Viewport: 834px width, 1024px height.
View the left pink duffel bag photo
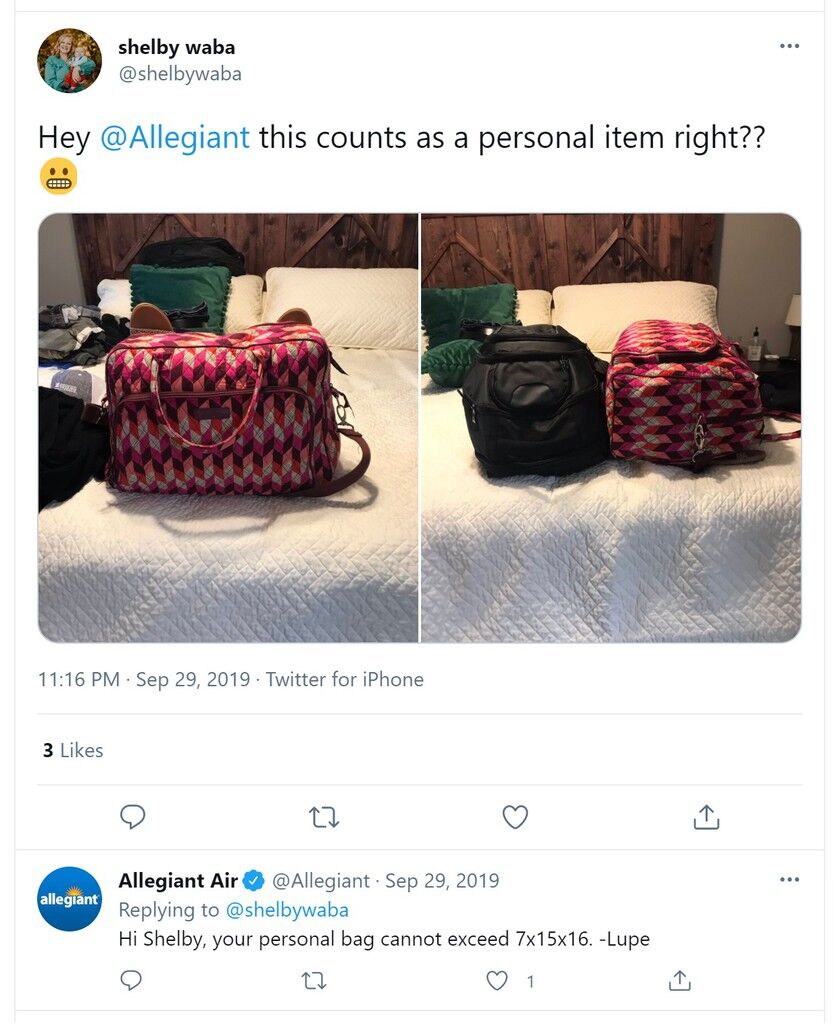228,428
